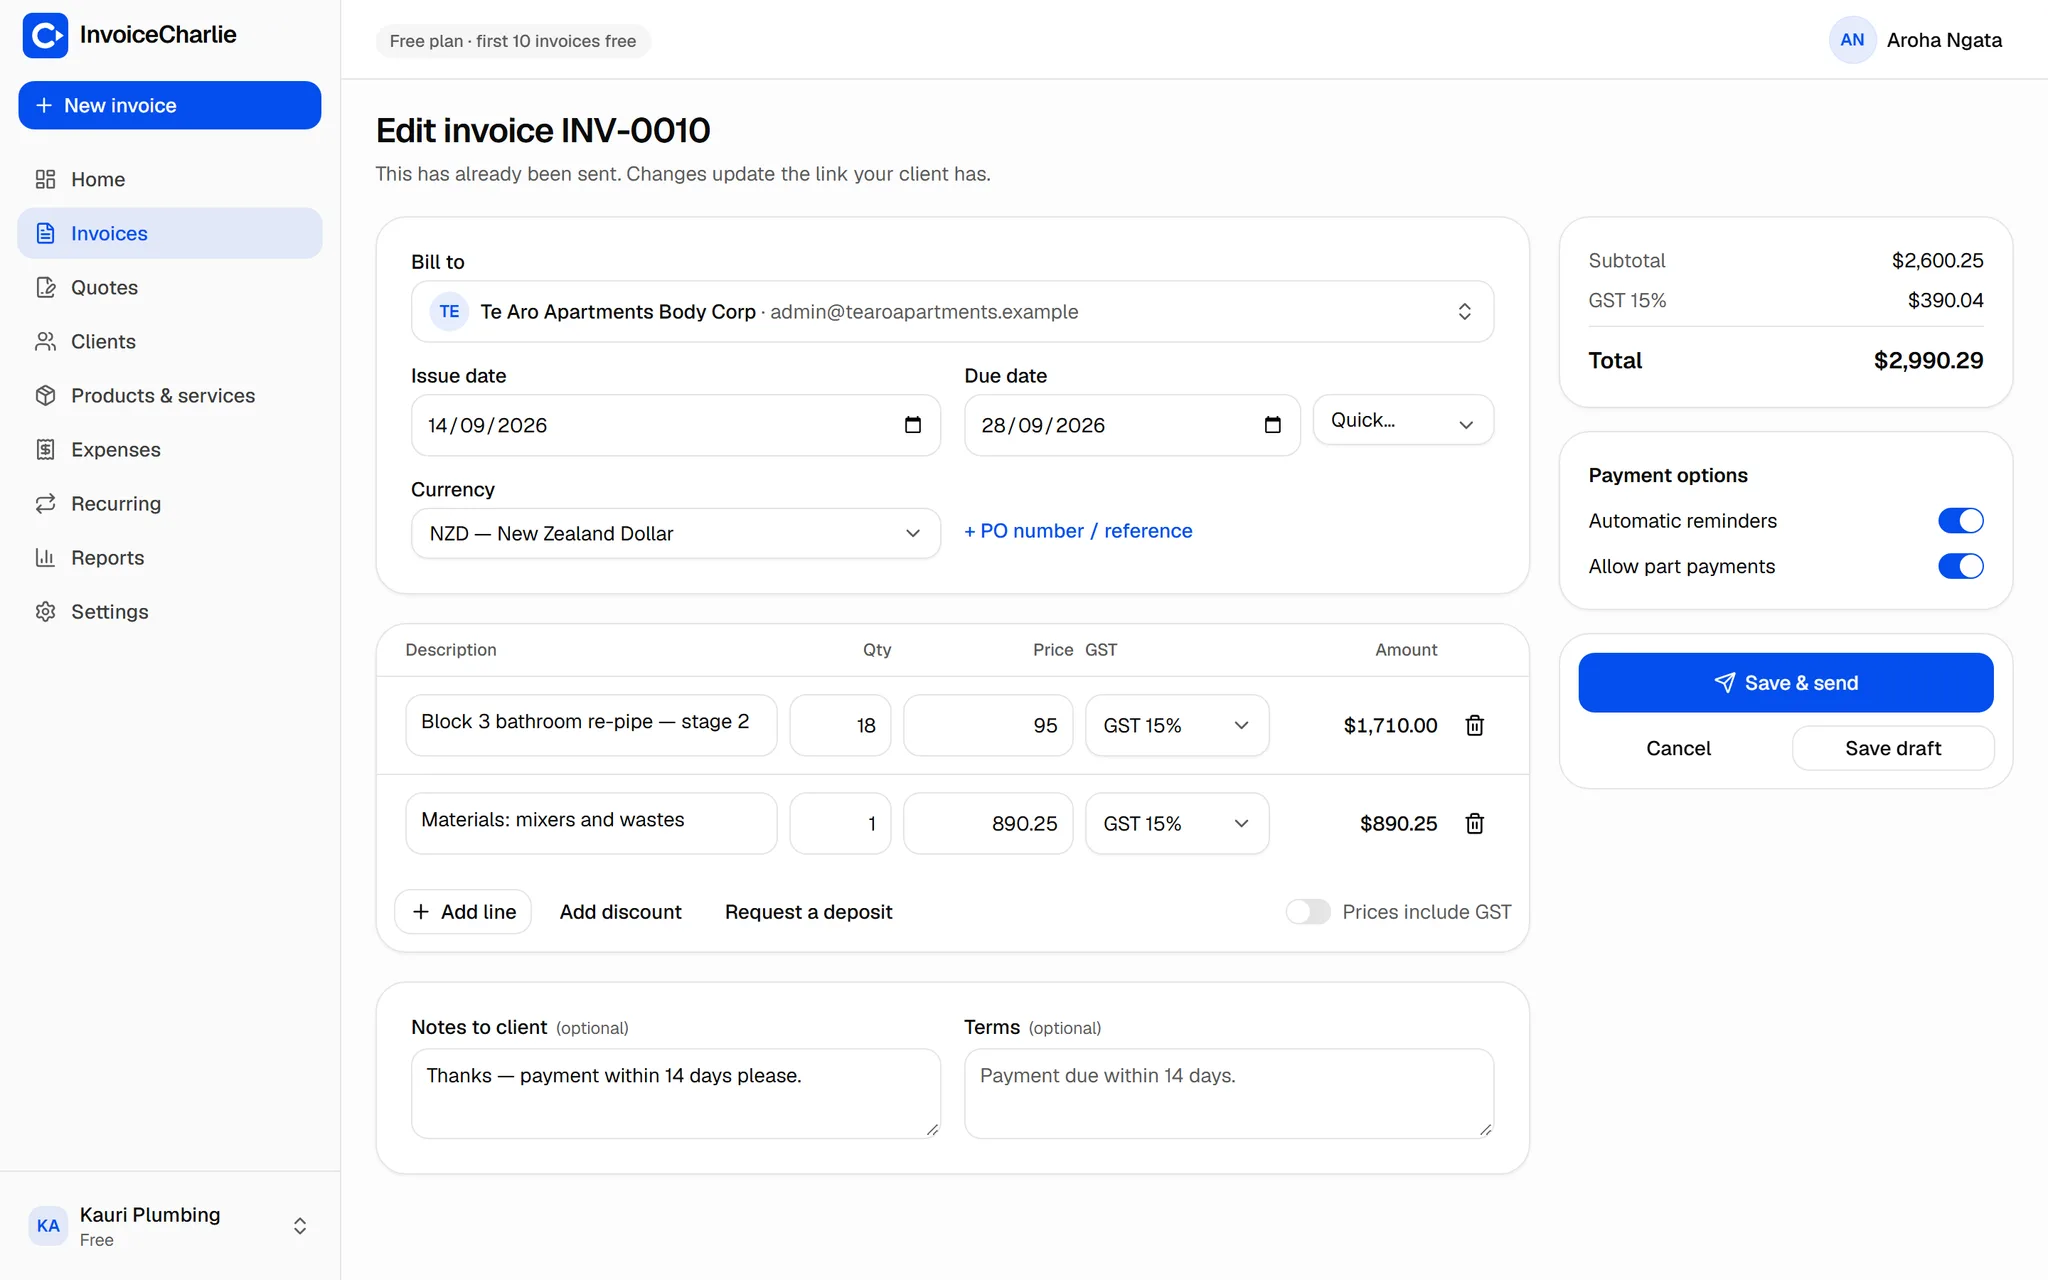This screenshot has width=2048, height=1280.
Task: Click Add discount
Action: (620, 912)
